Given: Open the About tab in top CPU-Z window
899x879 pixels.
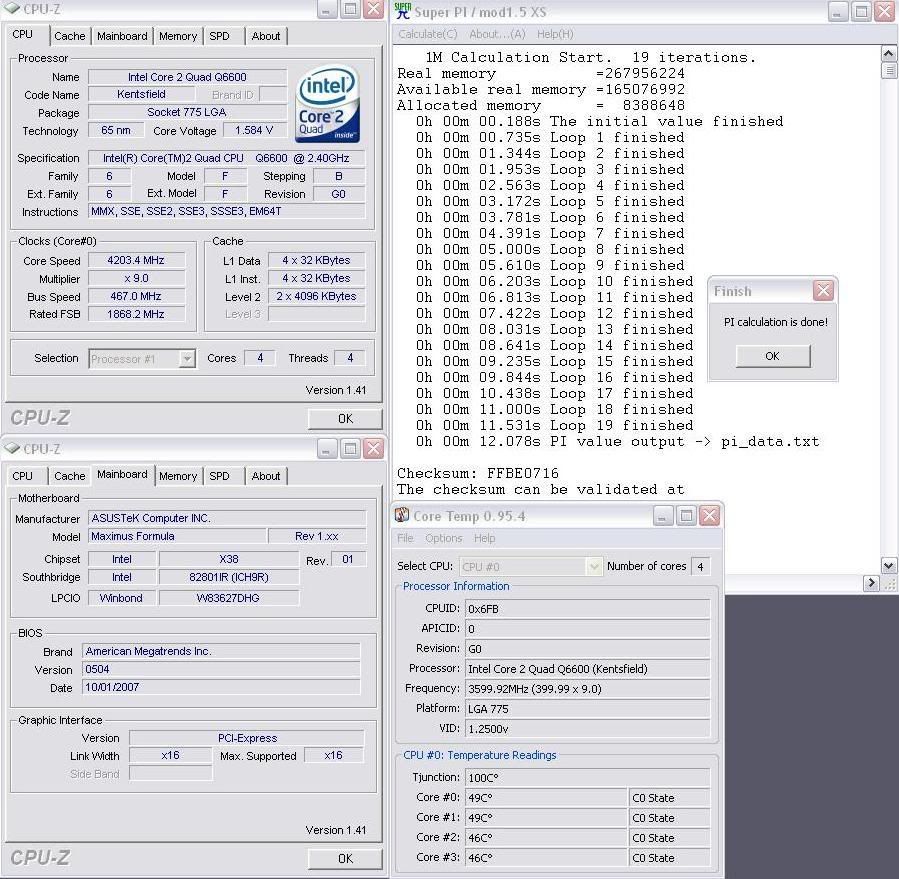Looking at the screenshot, I should click(266, 36).
